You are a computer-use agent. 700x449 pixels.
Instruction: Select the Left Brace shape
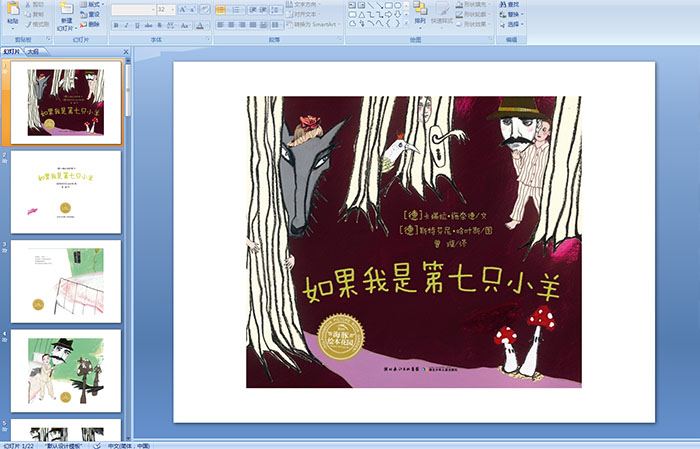(388, 23)
